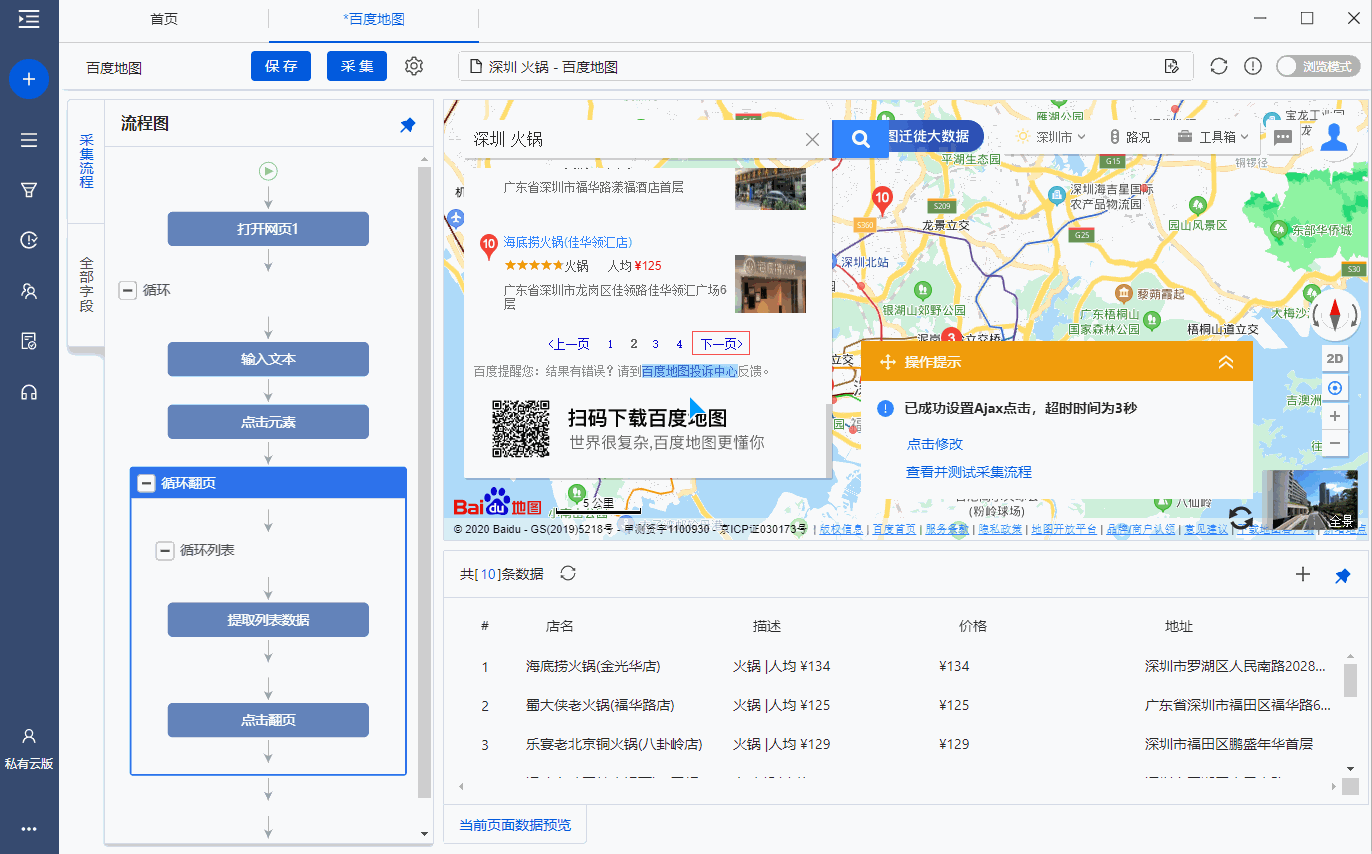This screenshot has height=854, width=1372.
Task: Click the flow start play icon
Action: [x=268, y=171]
